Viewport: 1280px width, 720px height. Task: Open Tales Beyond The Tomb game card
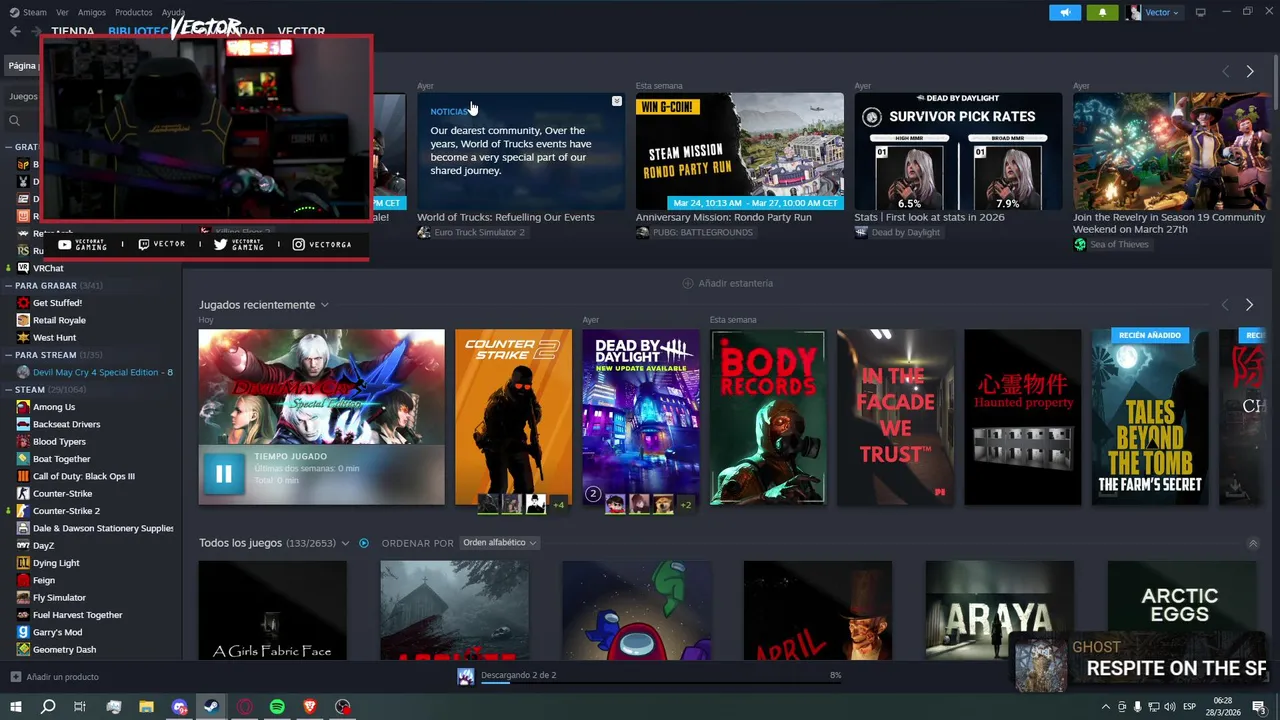pyautogui.click(x=1150, y=417)
